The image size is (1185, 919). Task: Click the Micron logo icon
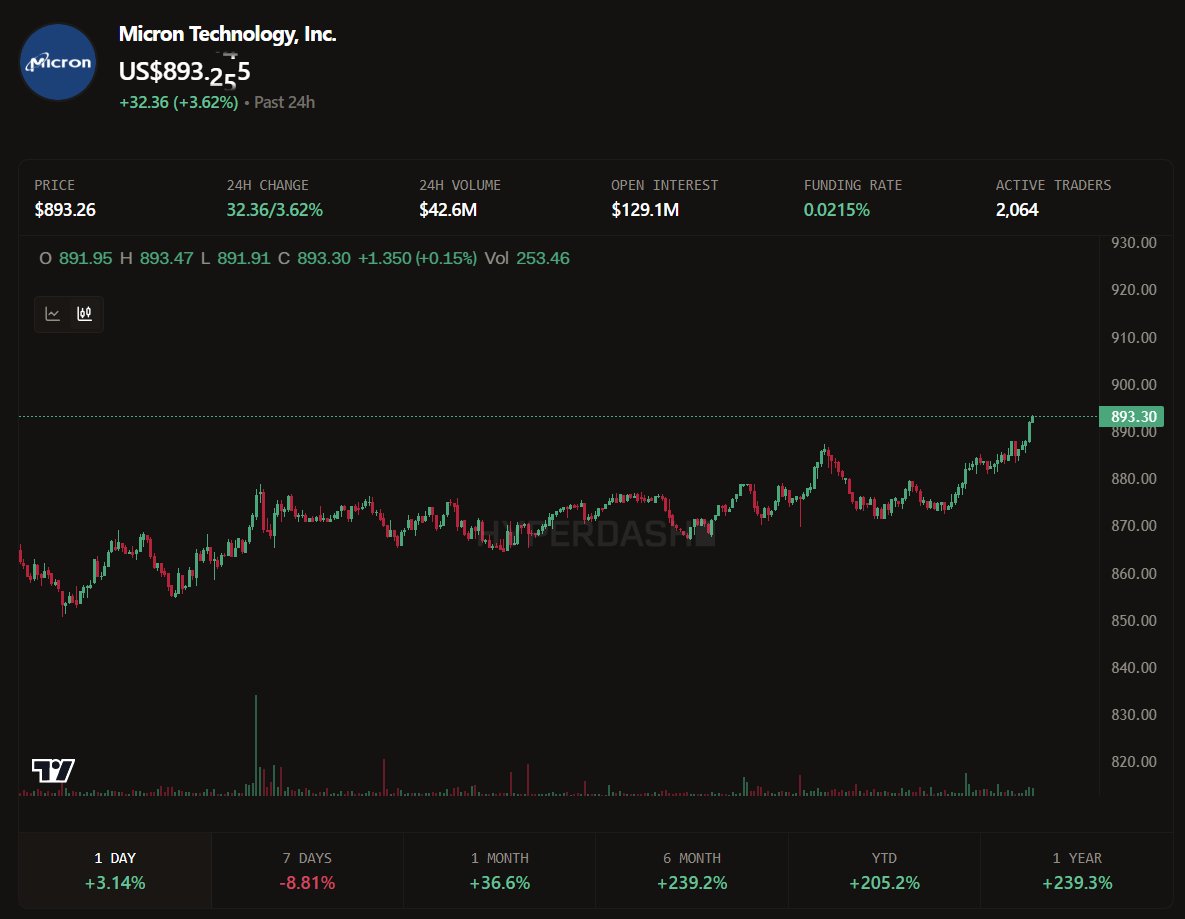pyautogui.click(x=57, y=62)
